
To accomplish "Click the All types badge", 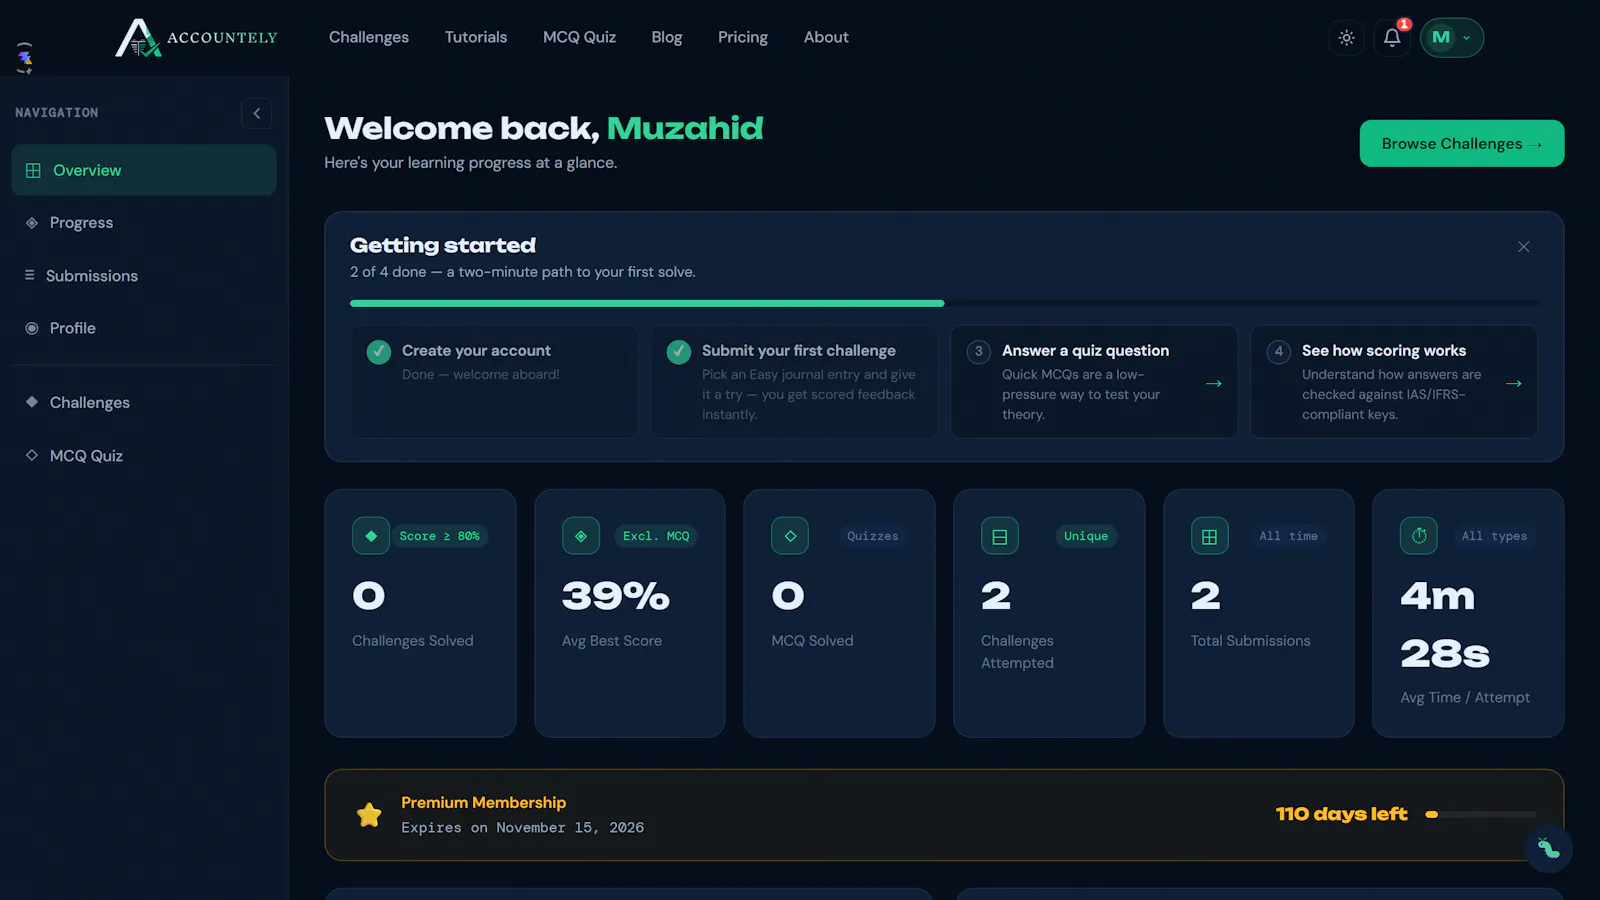I will [1495, 536].
